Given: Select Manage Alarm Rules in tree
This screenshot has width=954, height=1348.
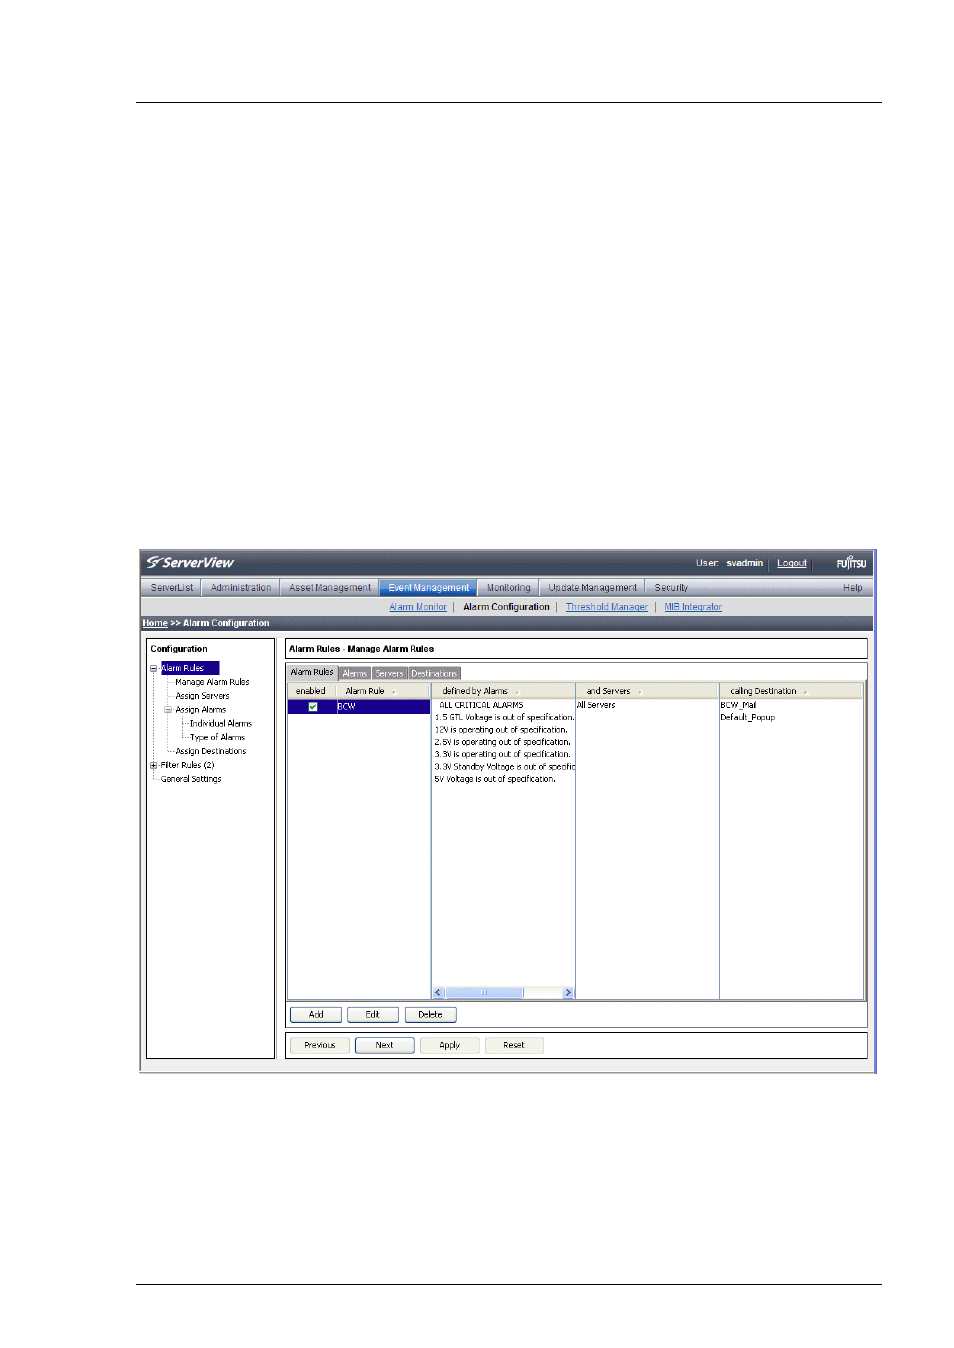Looking at the screenshot, I should [x=212, y=682].
